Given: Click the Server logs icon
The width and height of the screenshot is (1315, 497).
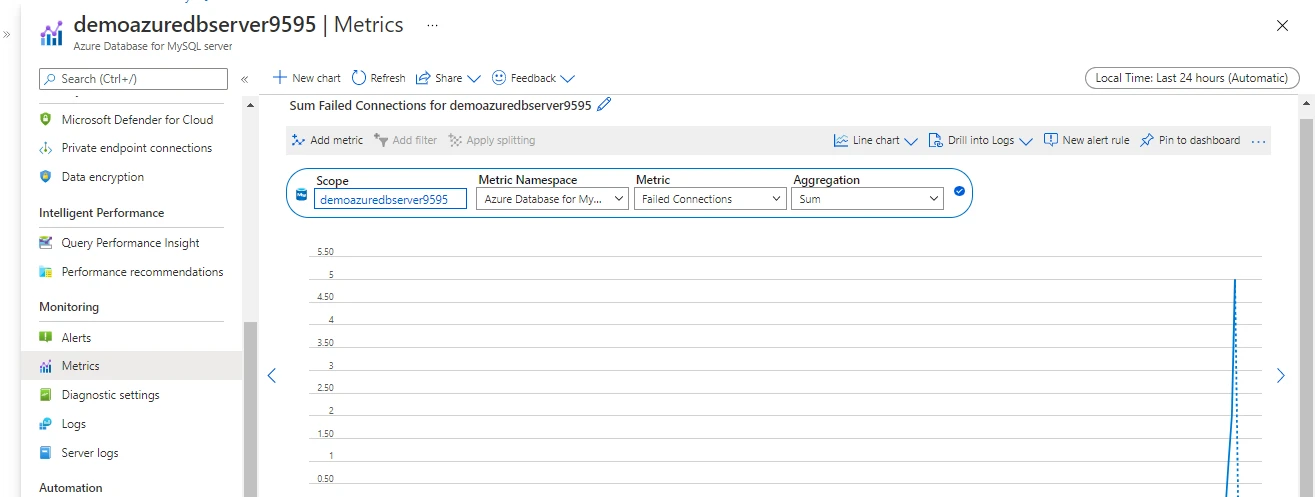Looking at the screenshot, I should point(45,453).
